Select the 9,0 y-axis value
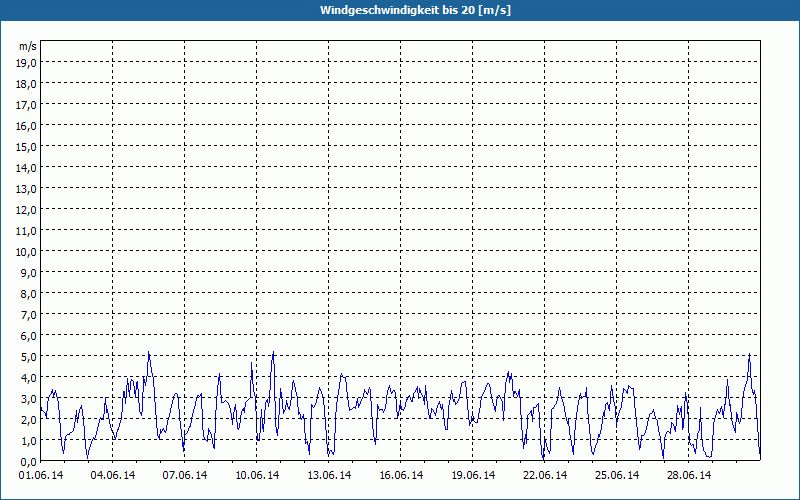Viewport: 800px width, 500px height. coord(29,273)
